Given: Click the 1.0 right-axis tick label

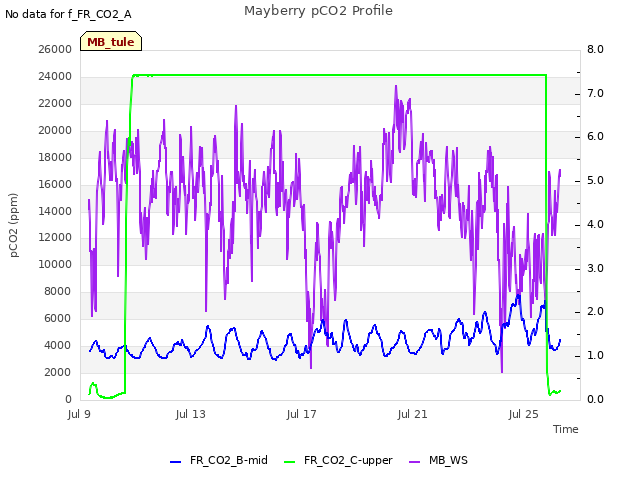Looking at the screenshot, I should (596, 356).
